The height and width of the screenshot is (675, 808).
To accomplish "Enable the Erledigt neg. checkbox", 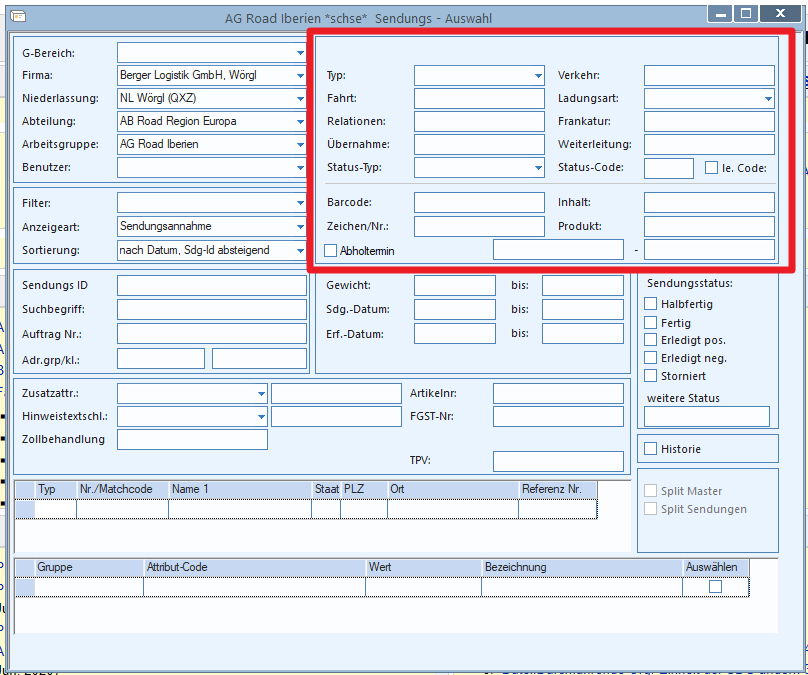I will tap(650, 358).
